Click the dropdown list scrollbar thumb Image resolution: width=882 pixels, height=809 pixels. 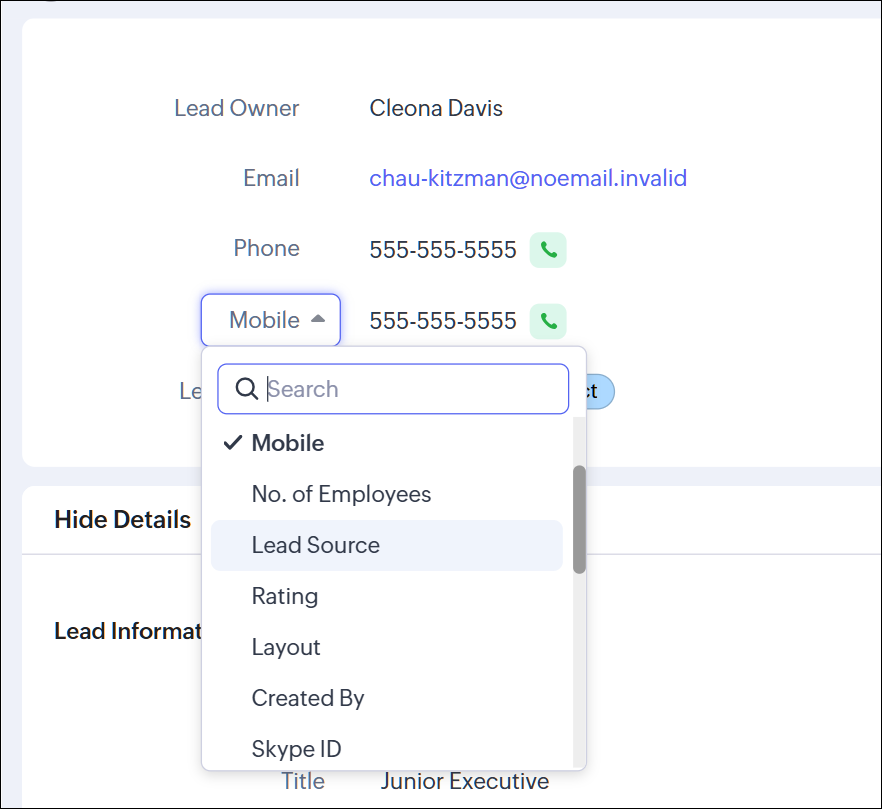pyautogui.click(x=579, y=519)
